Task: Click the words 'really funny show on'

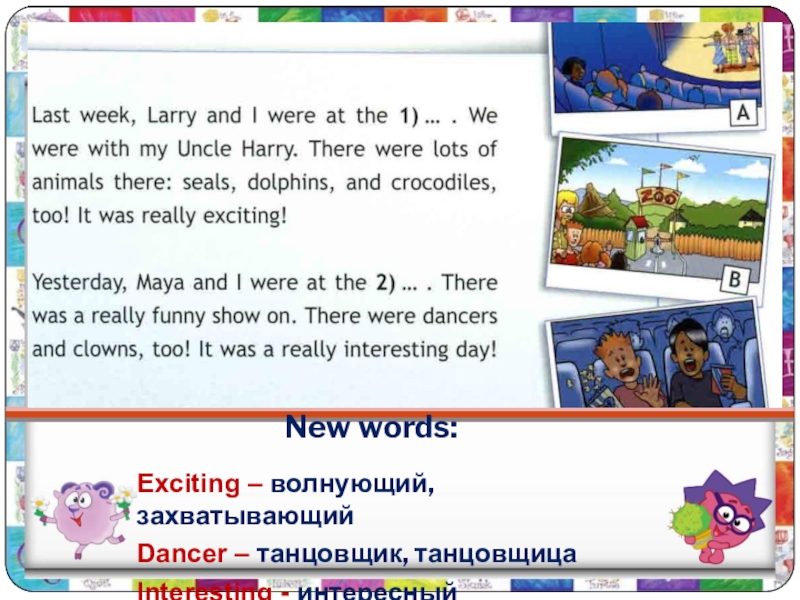Action: 193,316
